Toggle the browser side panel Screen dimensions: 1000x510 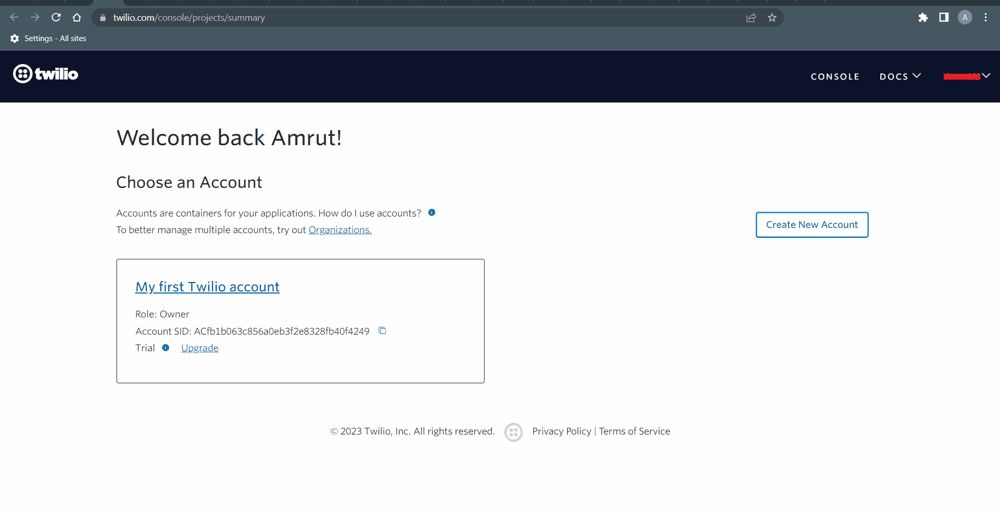(x=943, y=17)
